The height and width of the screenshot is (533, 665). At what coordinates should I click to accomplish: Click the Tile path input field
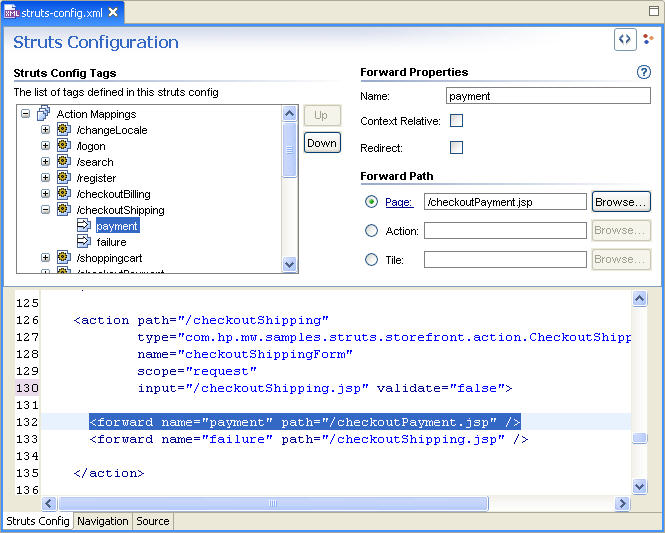tap(505, 260)
